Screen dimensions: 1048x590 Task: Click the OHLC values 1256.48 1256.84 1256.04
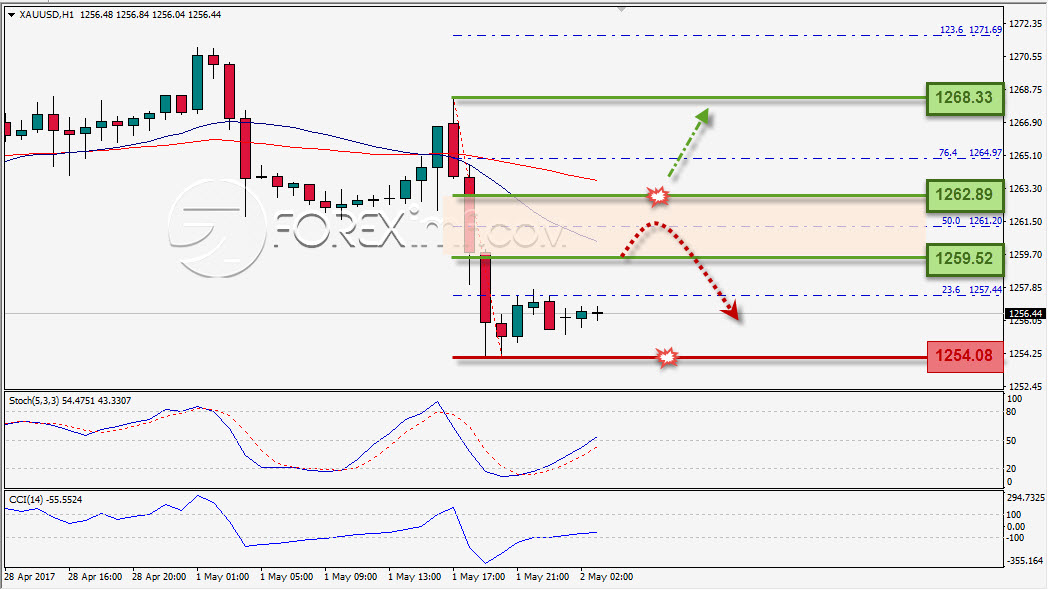coord(132,15)
